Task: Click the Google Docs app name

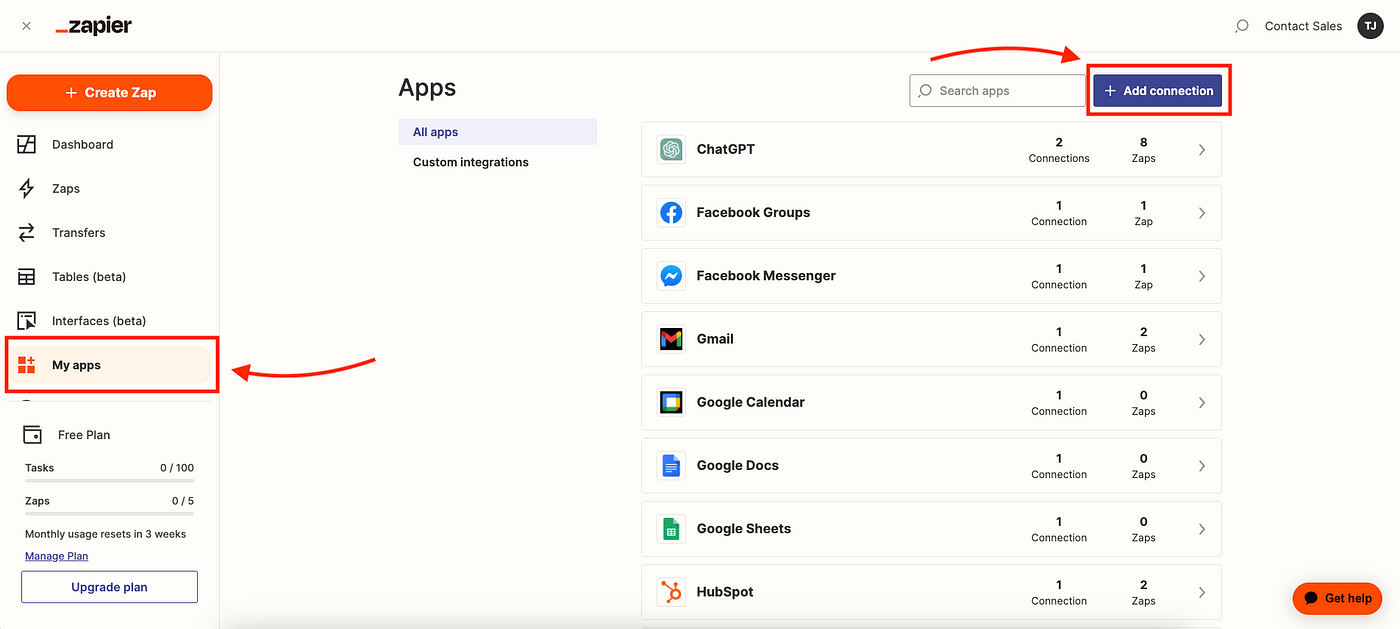Action: pos(738,465)
